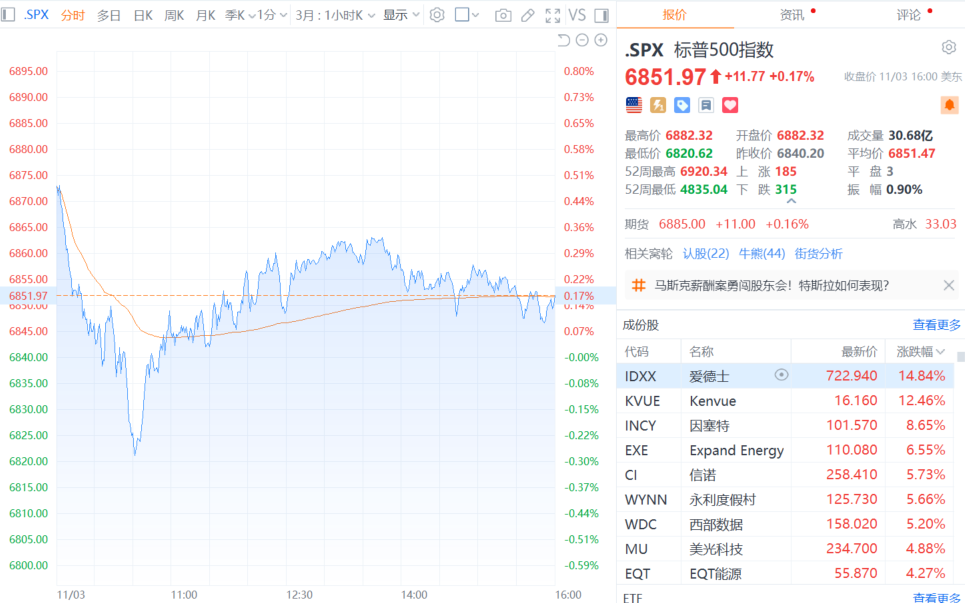Screen dimensions: 965x603
Task: Click the target icon in IDXX row
Action: point(781,375)
